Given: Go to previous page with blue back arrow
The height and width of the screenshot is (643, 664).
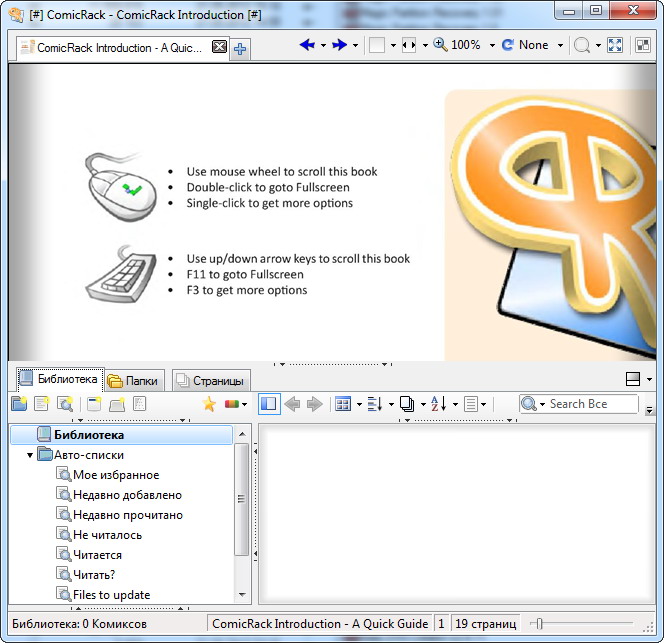Looking at the screenshot, I should pos(307,45).
